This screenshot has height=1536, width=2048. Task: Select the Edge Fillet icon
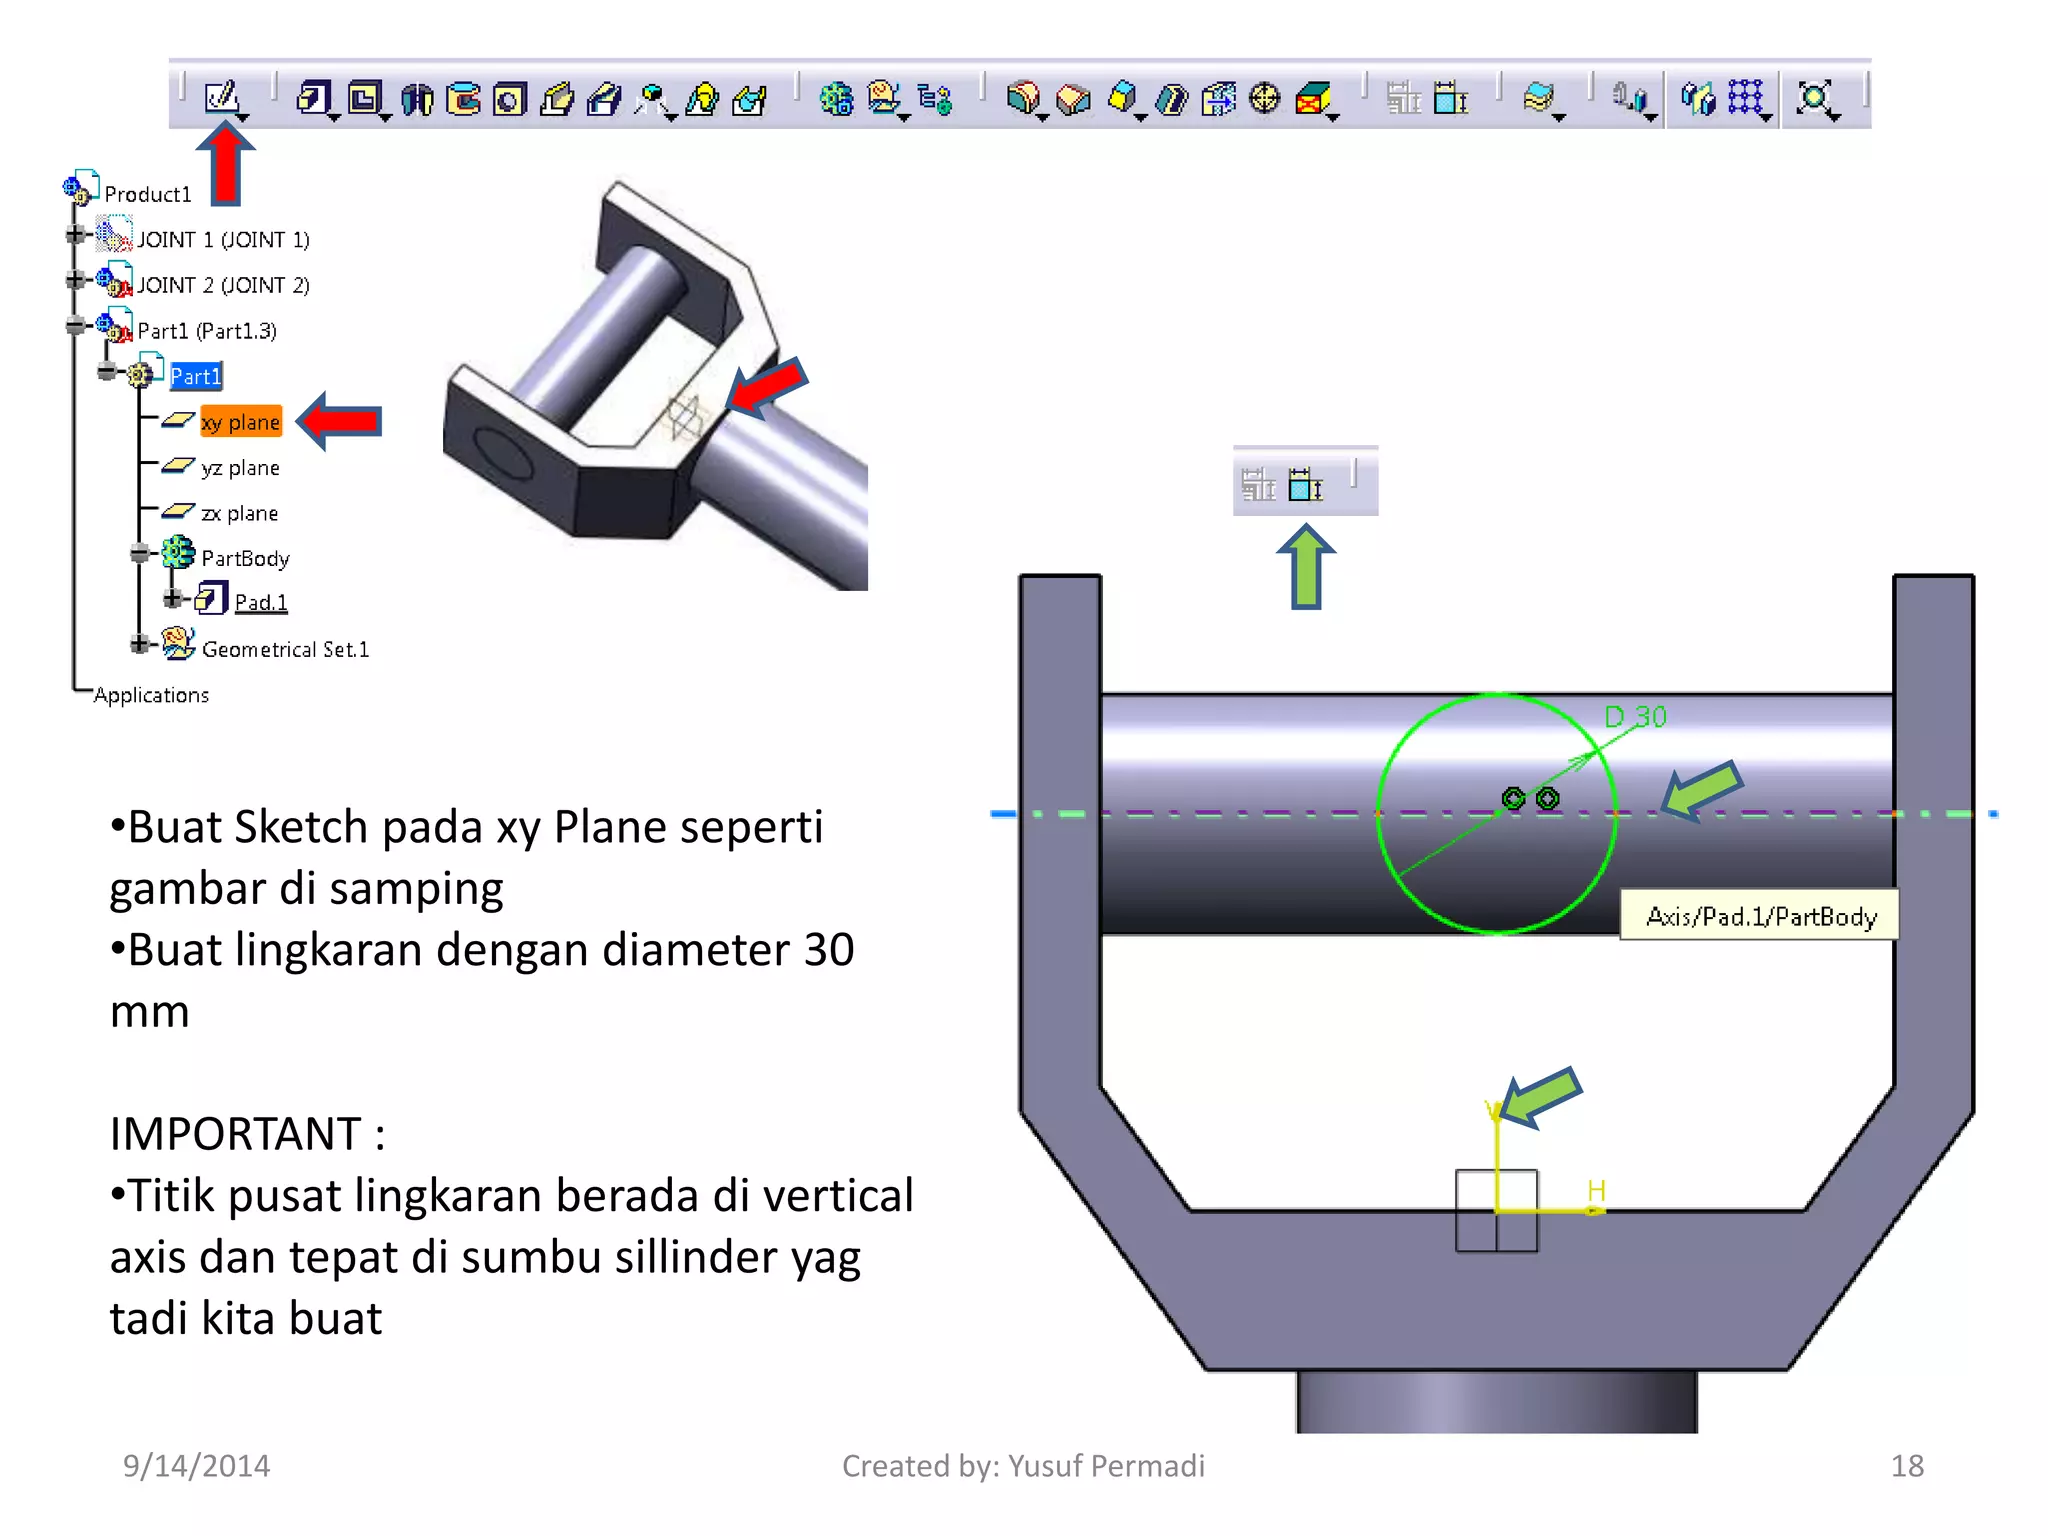(1021, 97)
